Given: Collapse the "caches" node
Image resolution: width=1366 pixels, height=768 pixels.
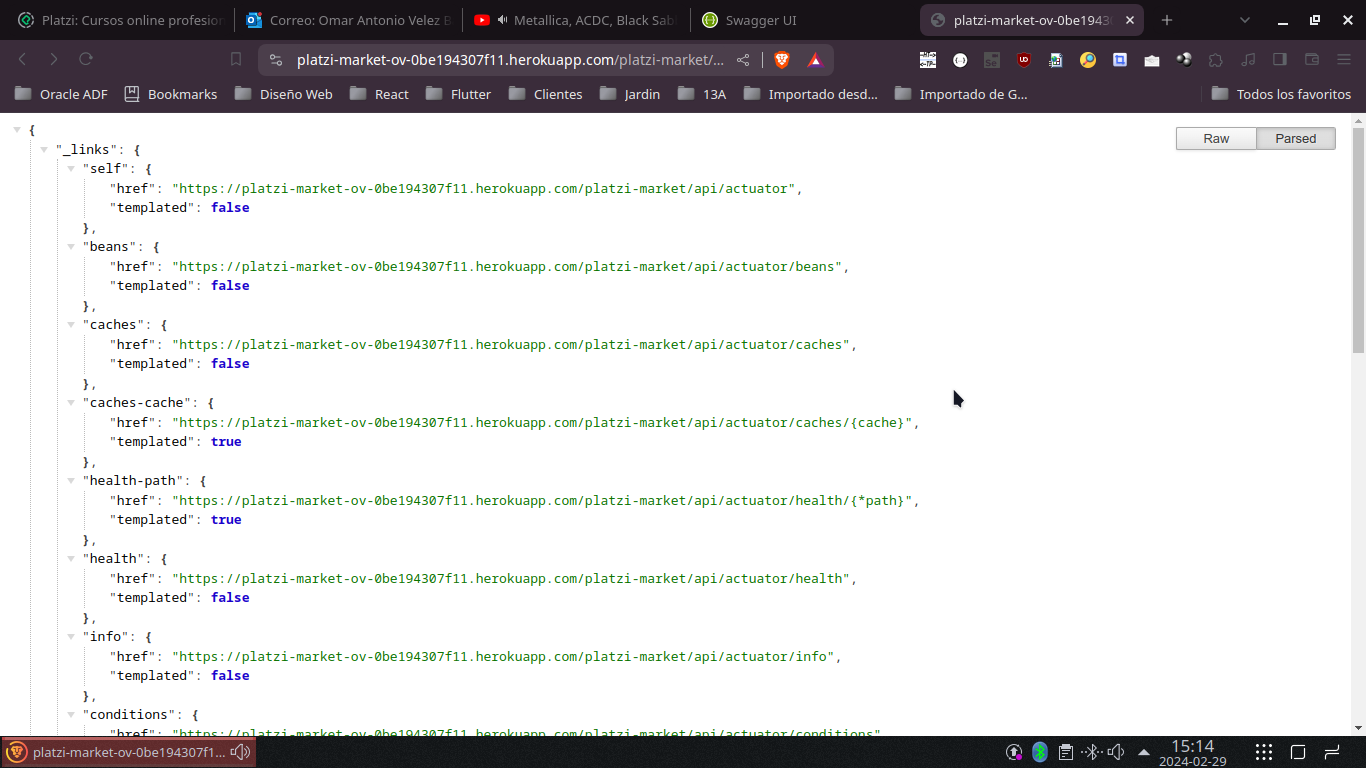Looking at the screenshot, I should [71, 325].
